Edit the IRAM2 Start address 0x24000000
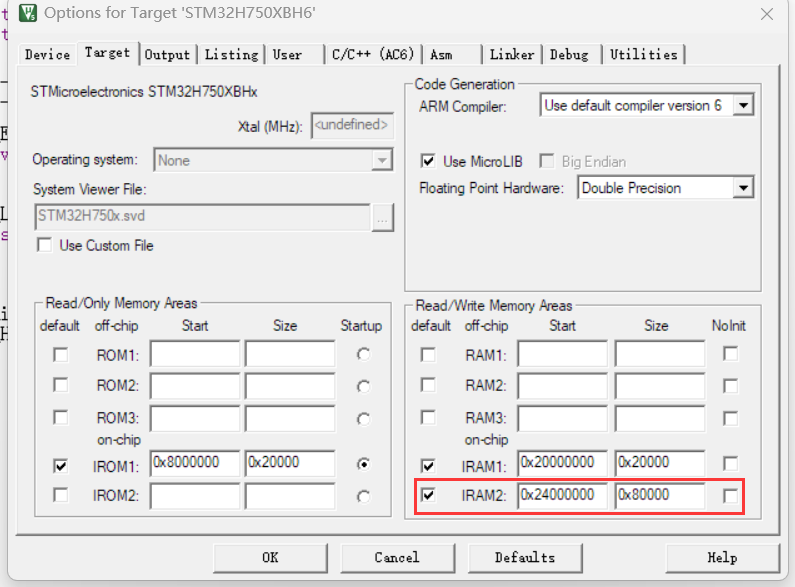 tap(563, 495)
